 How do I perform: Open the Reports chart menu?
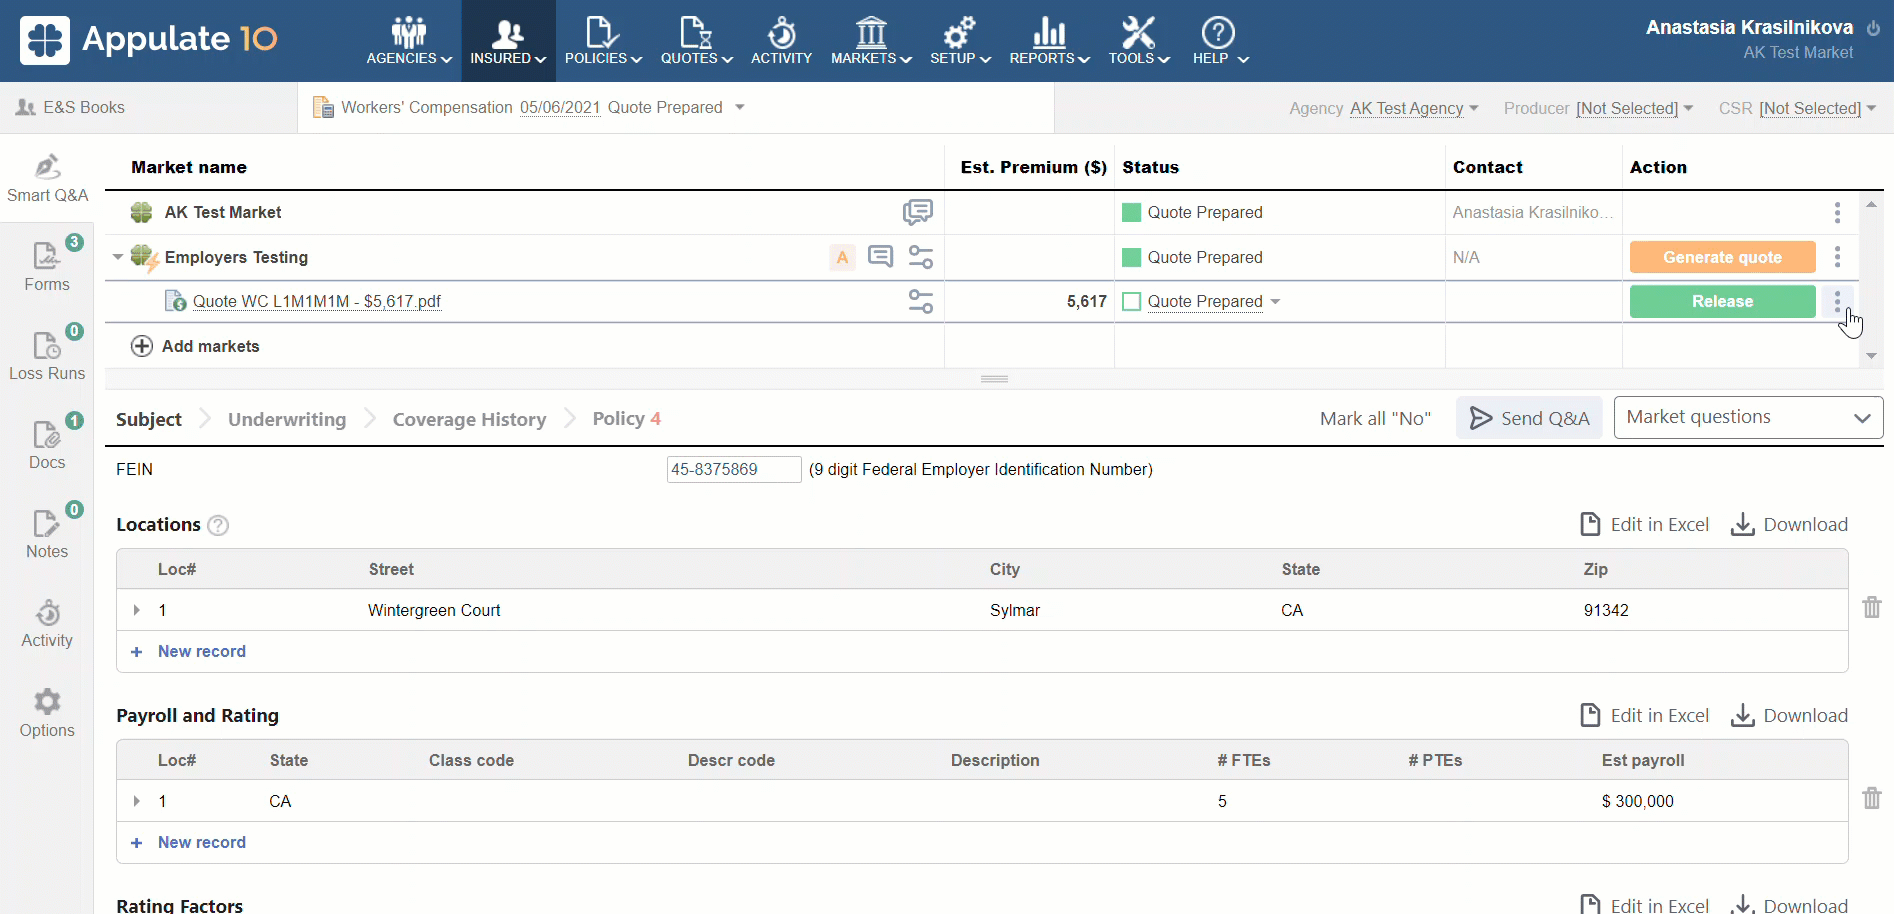(x=1049, y=41)
